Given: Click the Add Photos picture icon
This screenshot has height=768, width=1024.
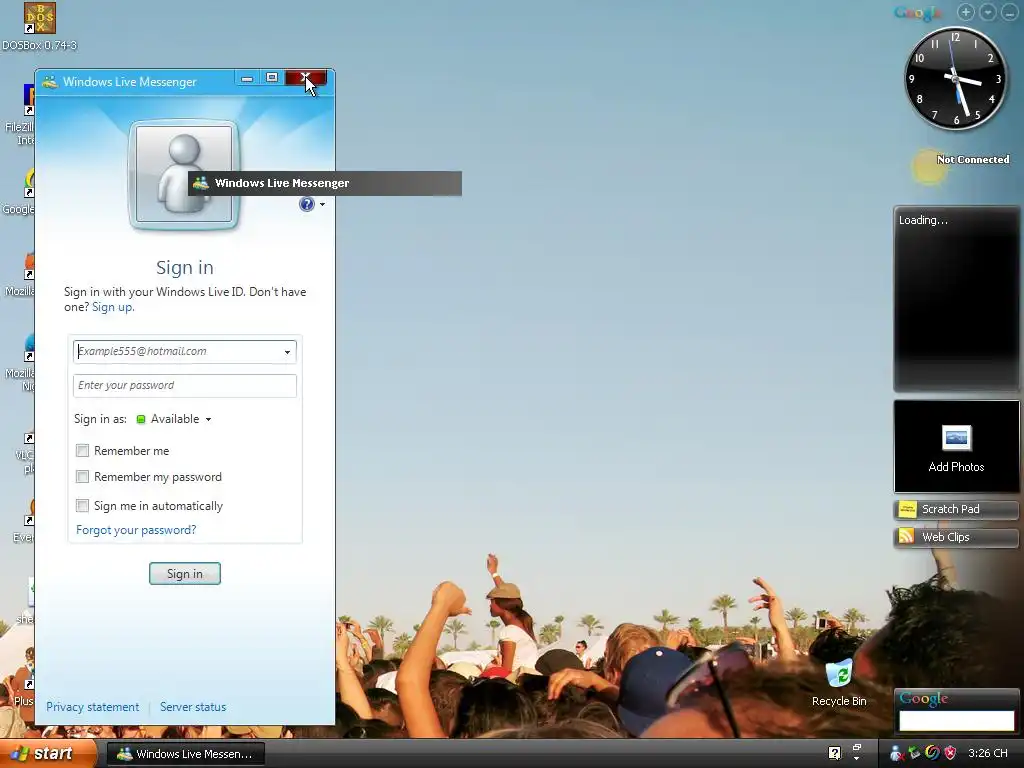Looking at the screenshot, I should [956, 438].
